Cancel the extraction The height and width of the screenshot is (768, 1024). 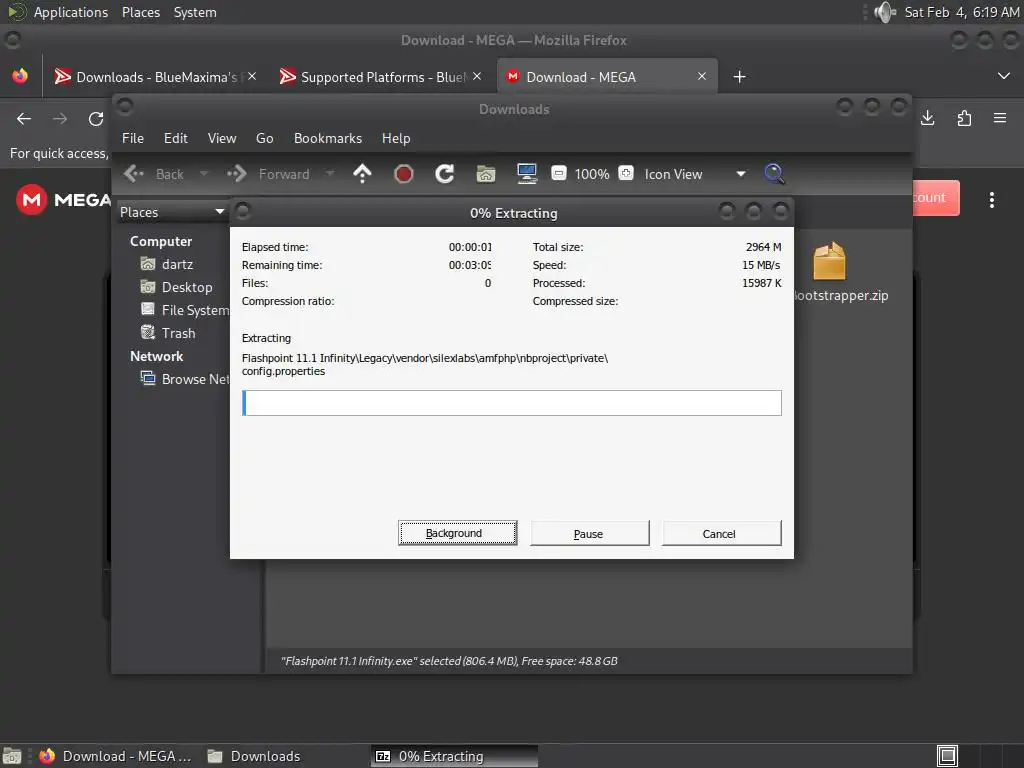(x=721, y=533)
